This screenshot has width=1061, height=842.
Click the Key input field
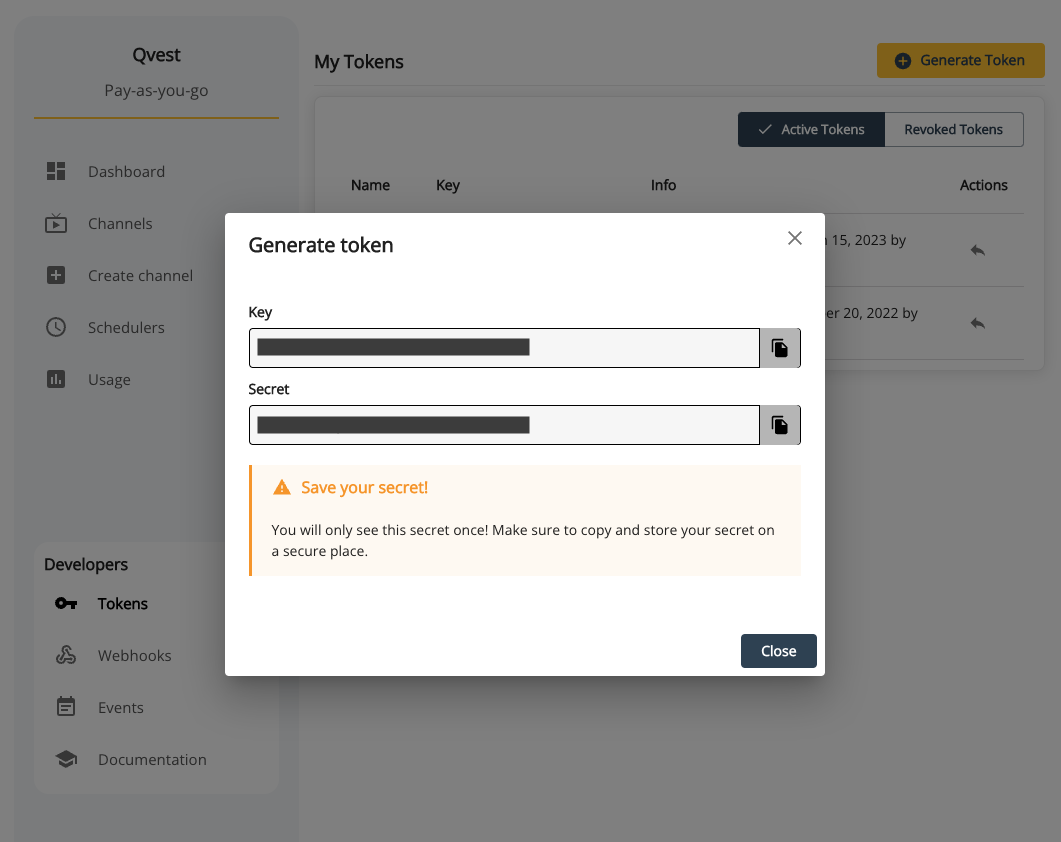[x=504, y=348]
